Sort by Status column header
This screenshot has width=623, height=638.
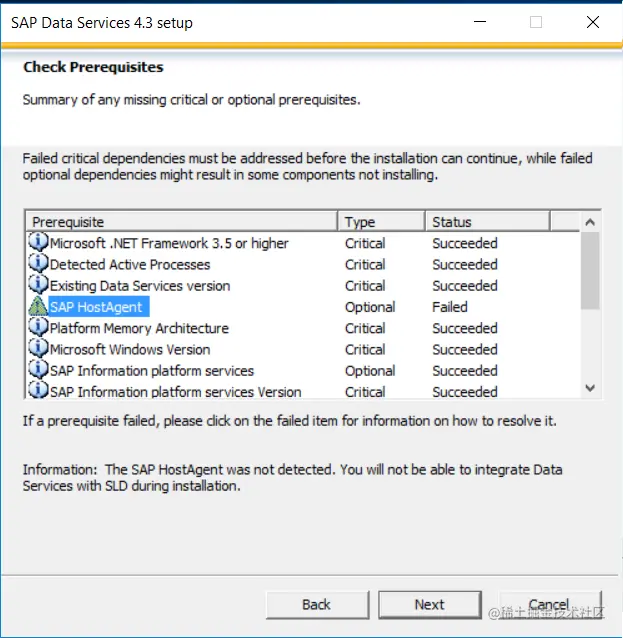(488, 222)
